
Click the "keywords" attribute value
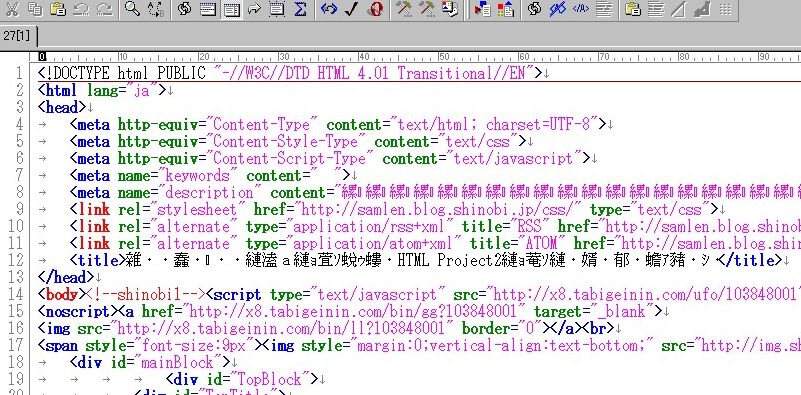pos(198,175)
